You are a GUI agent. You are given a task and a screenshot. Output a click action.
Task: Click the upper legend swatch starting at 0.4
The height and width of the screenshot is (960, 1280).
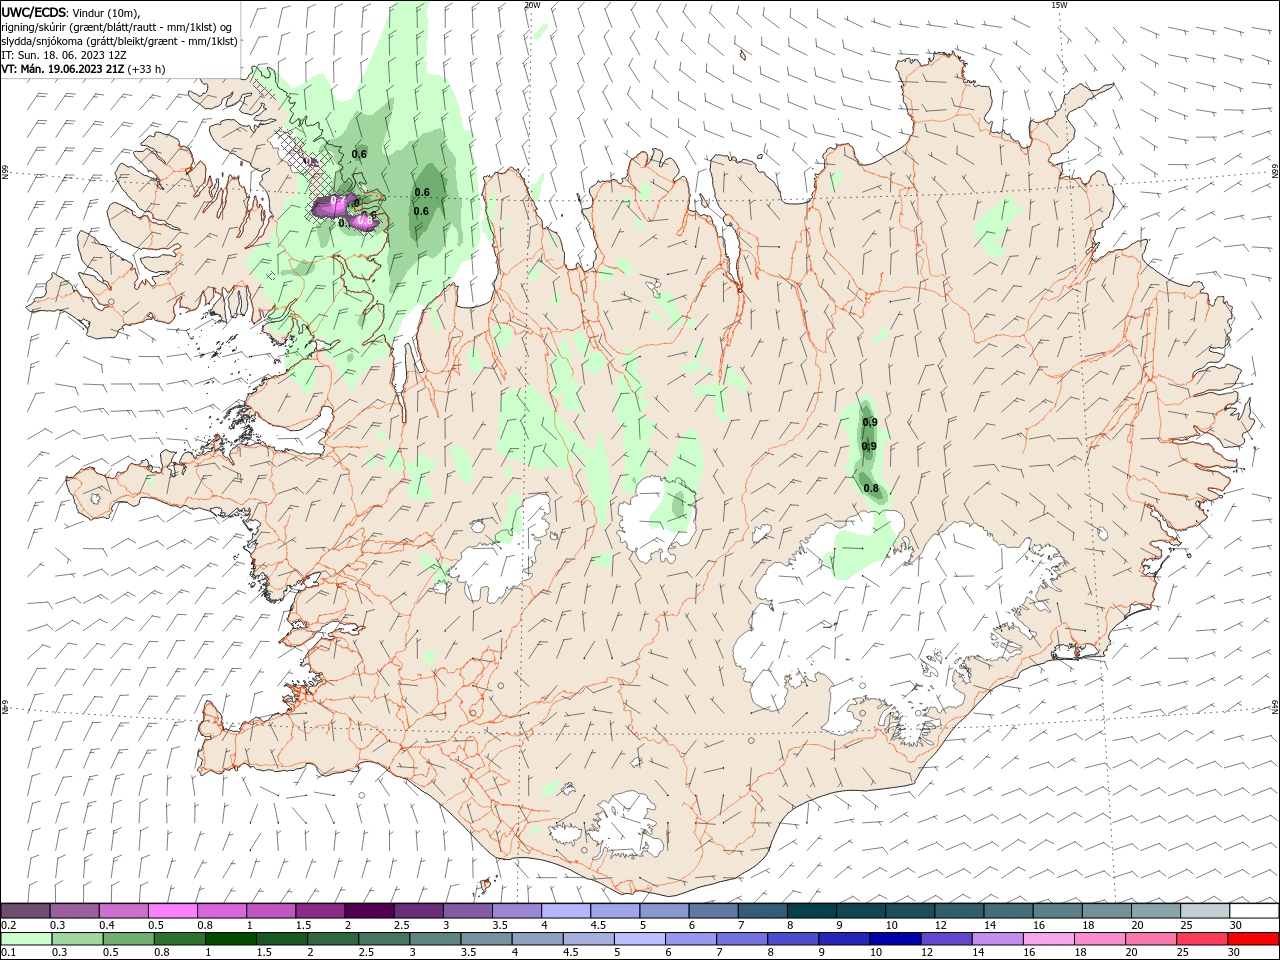[123, 911]
